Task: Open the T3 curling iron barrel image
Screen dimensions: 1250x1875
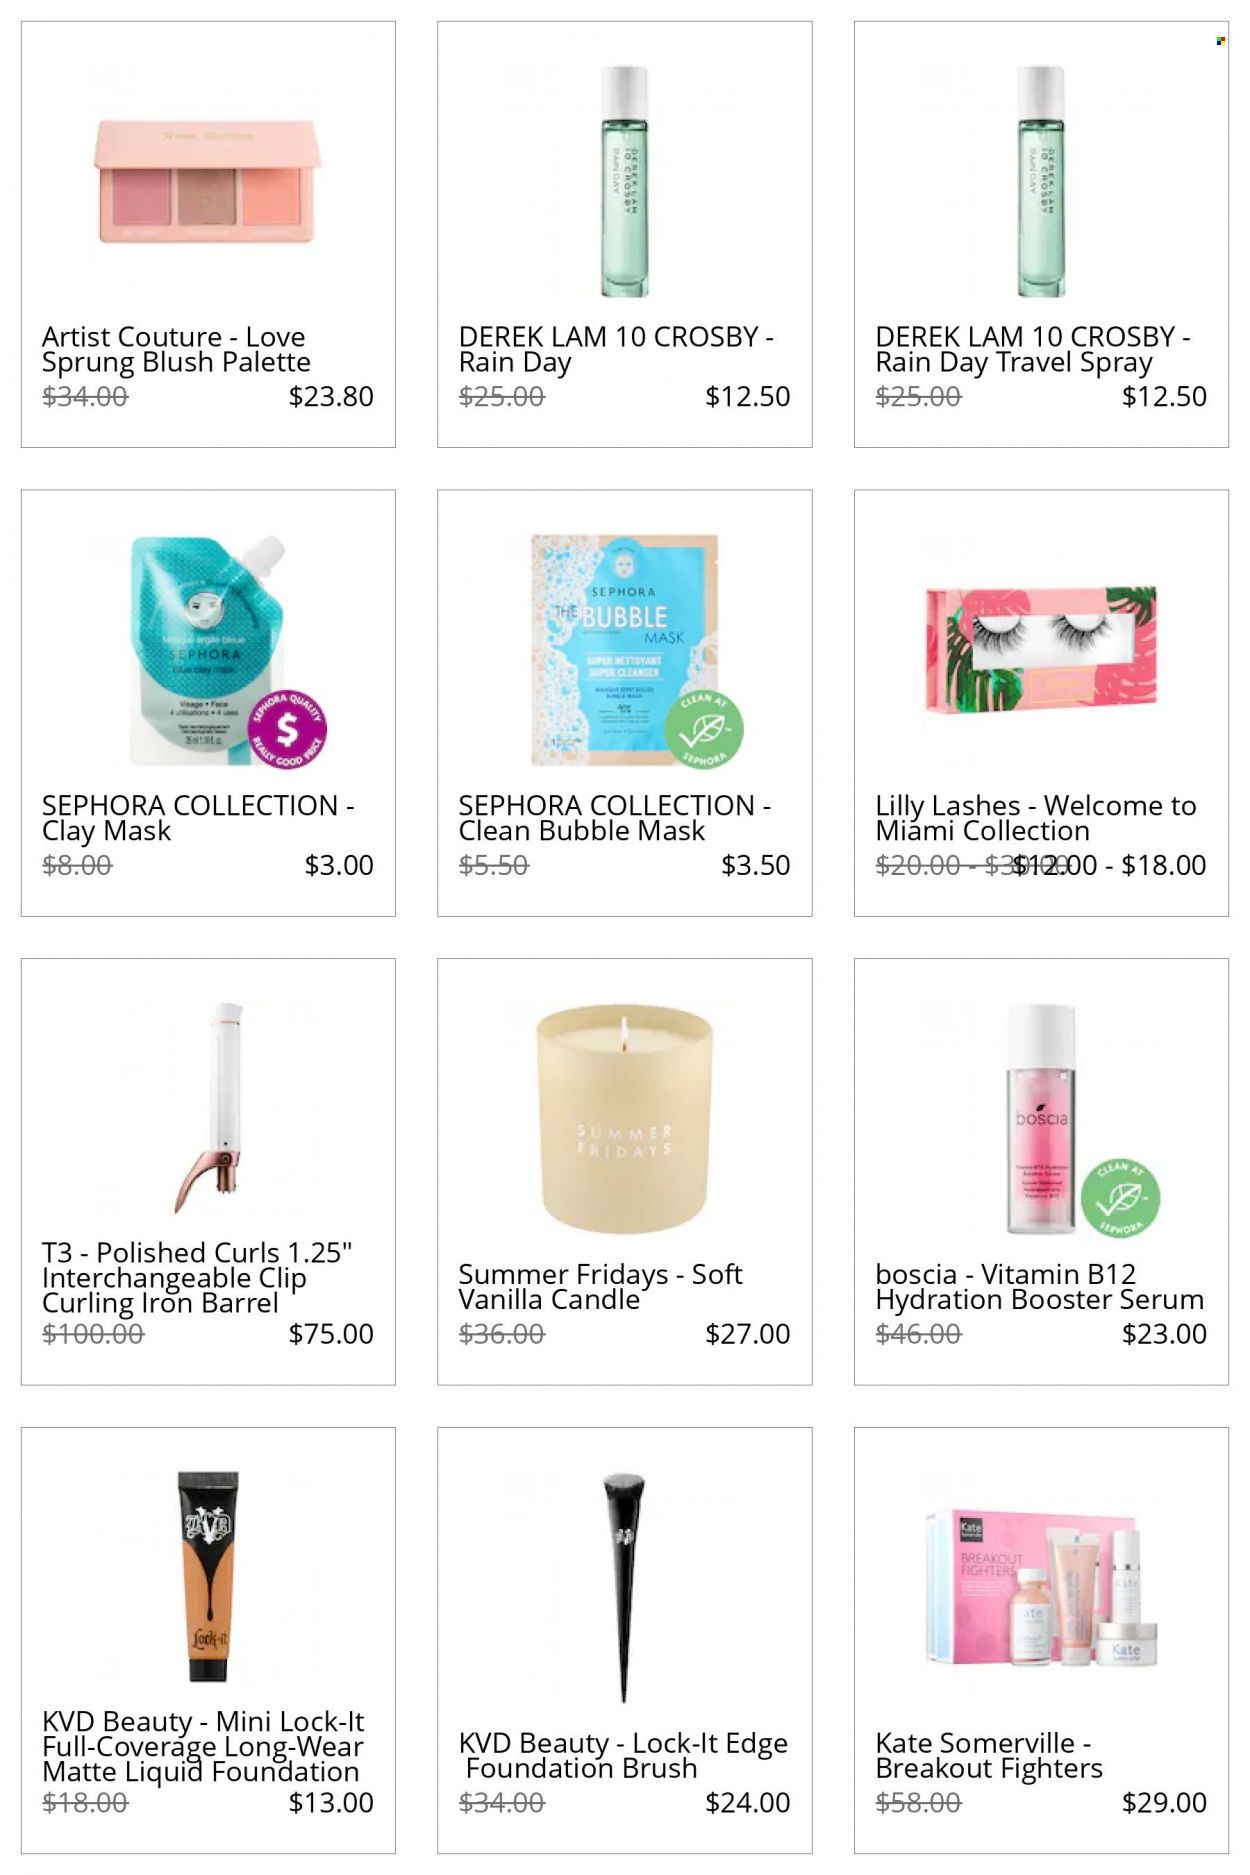Action: (220, 1108)
